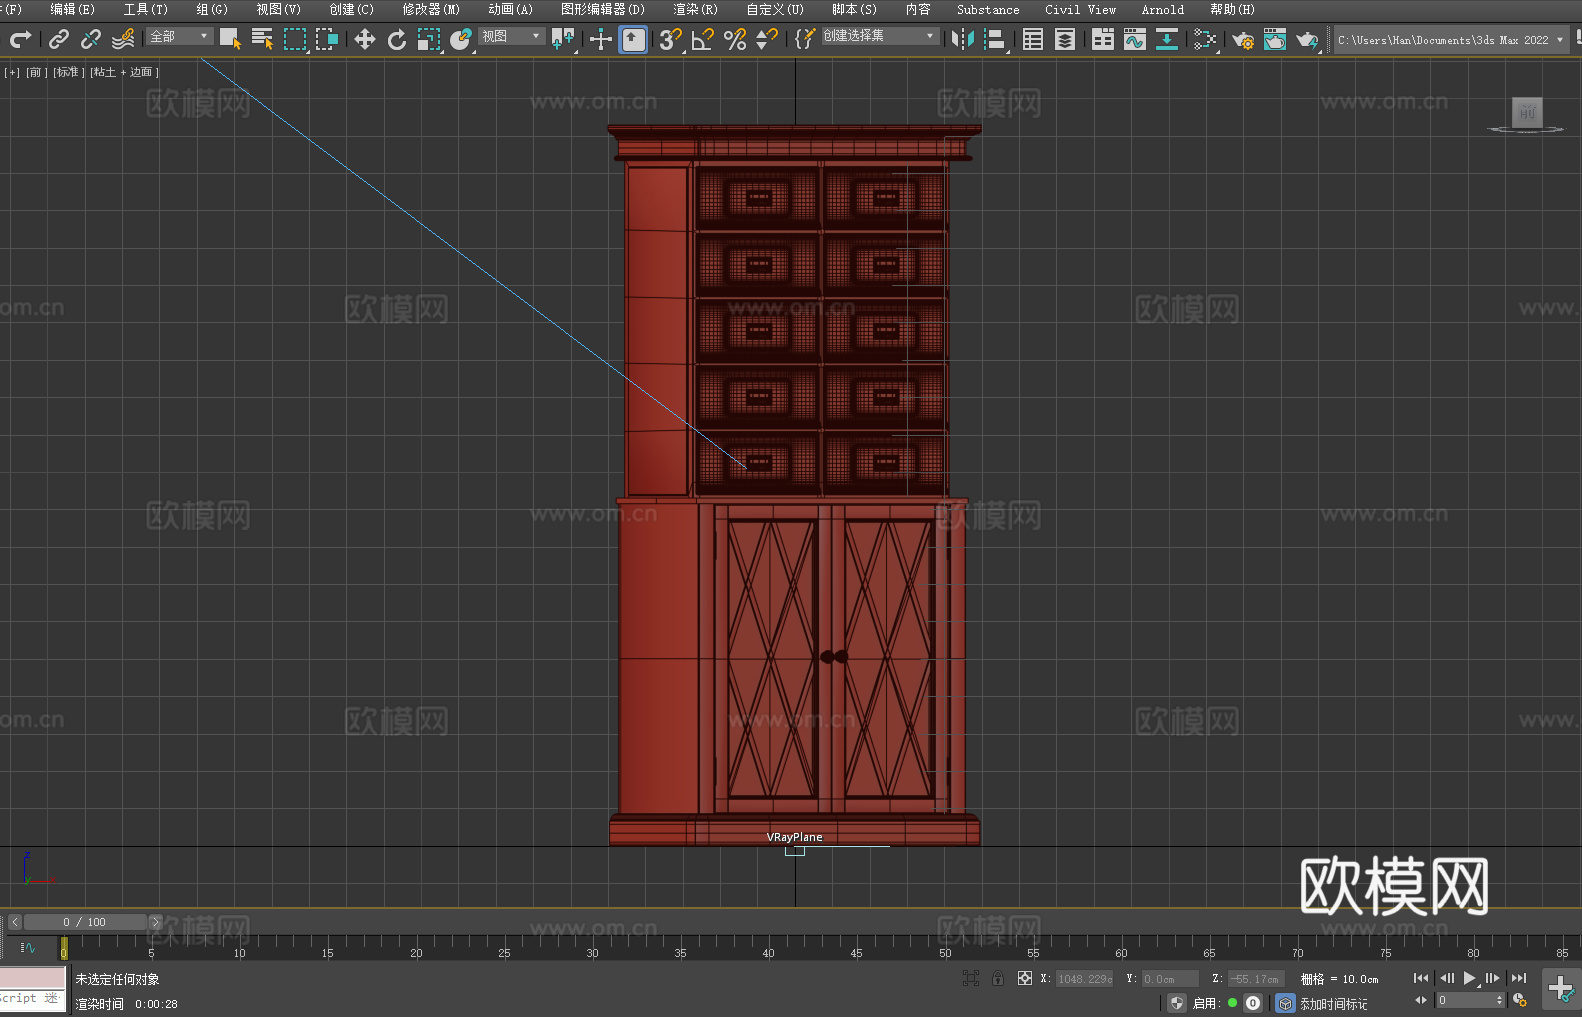Click the Align tool icon
Screen dimensions: 1582x1017
pos(994,39)
